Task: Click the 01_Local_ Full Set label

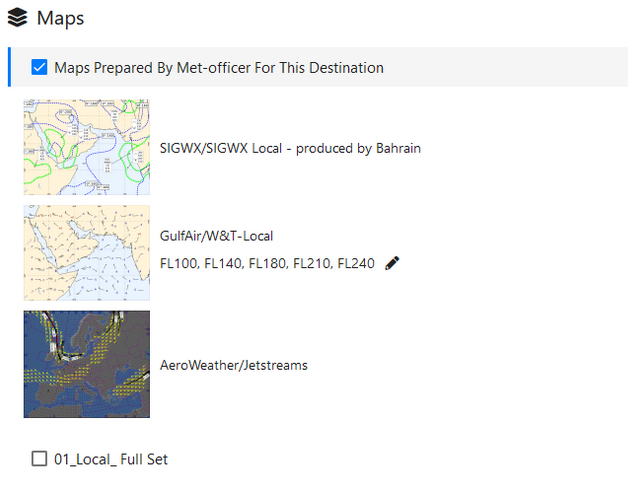Action: (111, 459)
